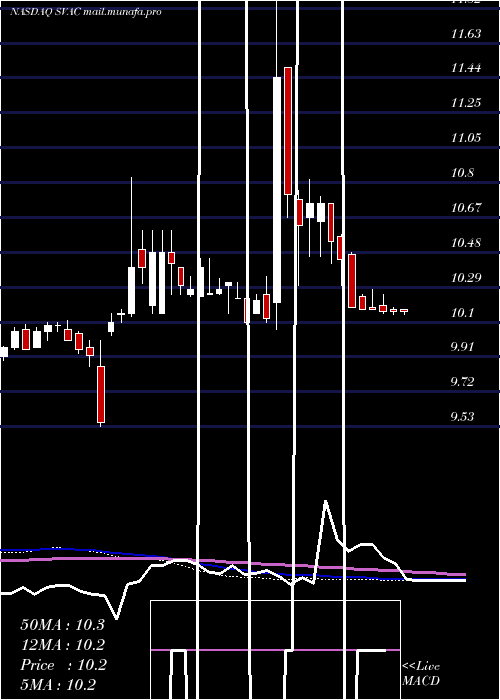Click the 10.48 price axis label
The height and width of the screenshot is (700, 500).
[466, 243]
